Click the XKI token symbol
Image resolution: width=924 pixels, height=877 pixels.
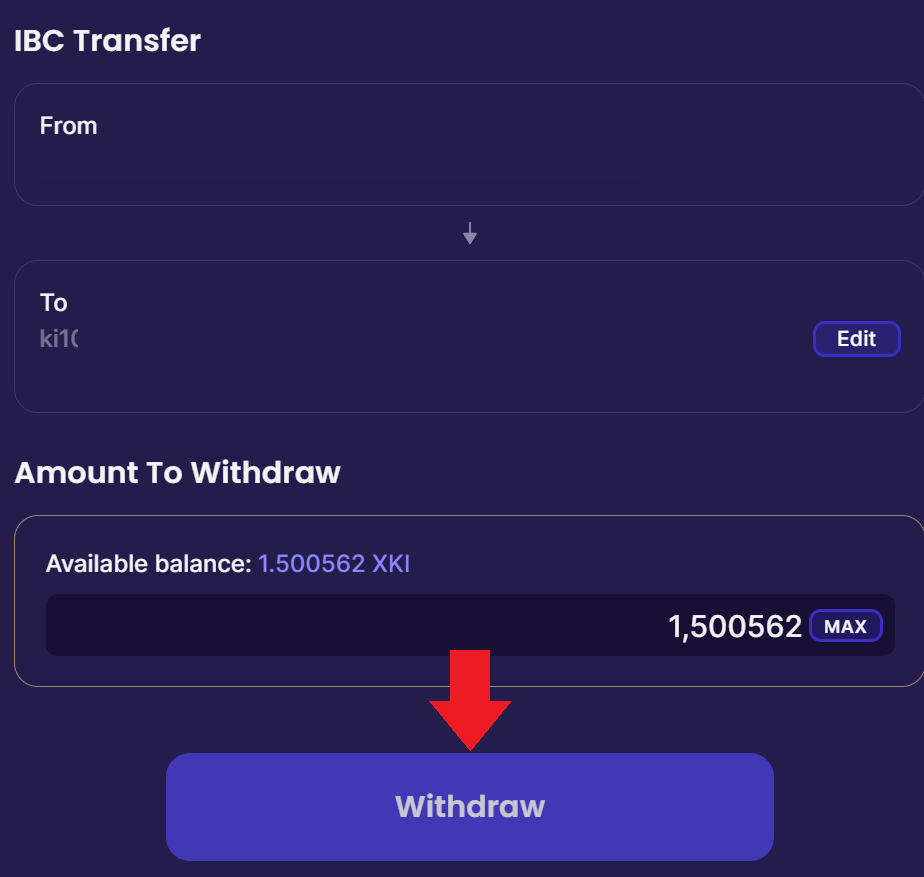[x=391, y=564]
